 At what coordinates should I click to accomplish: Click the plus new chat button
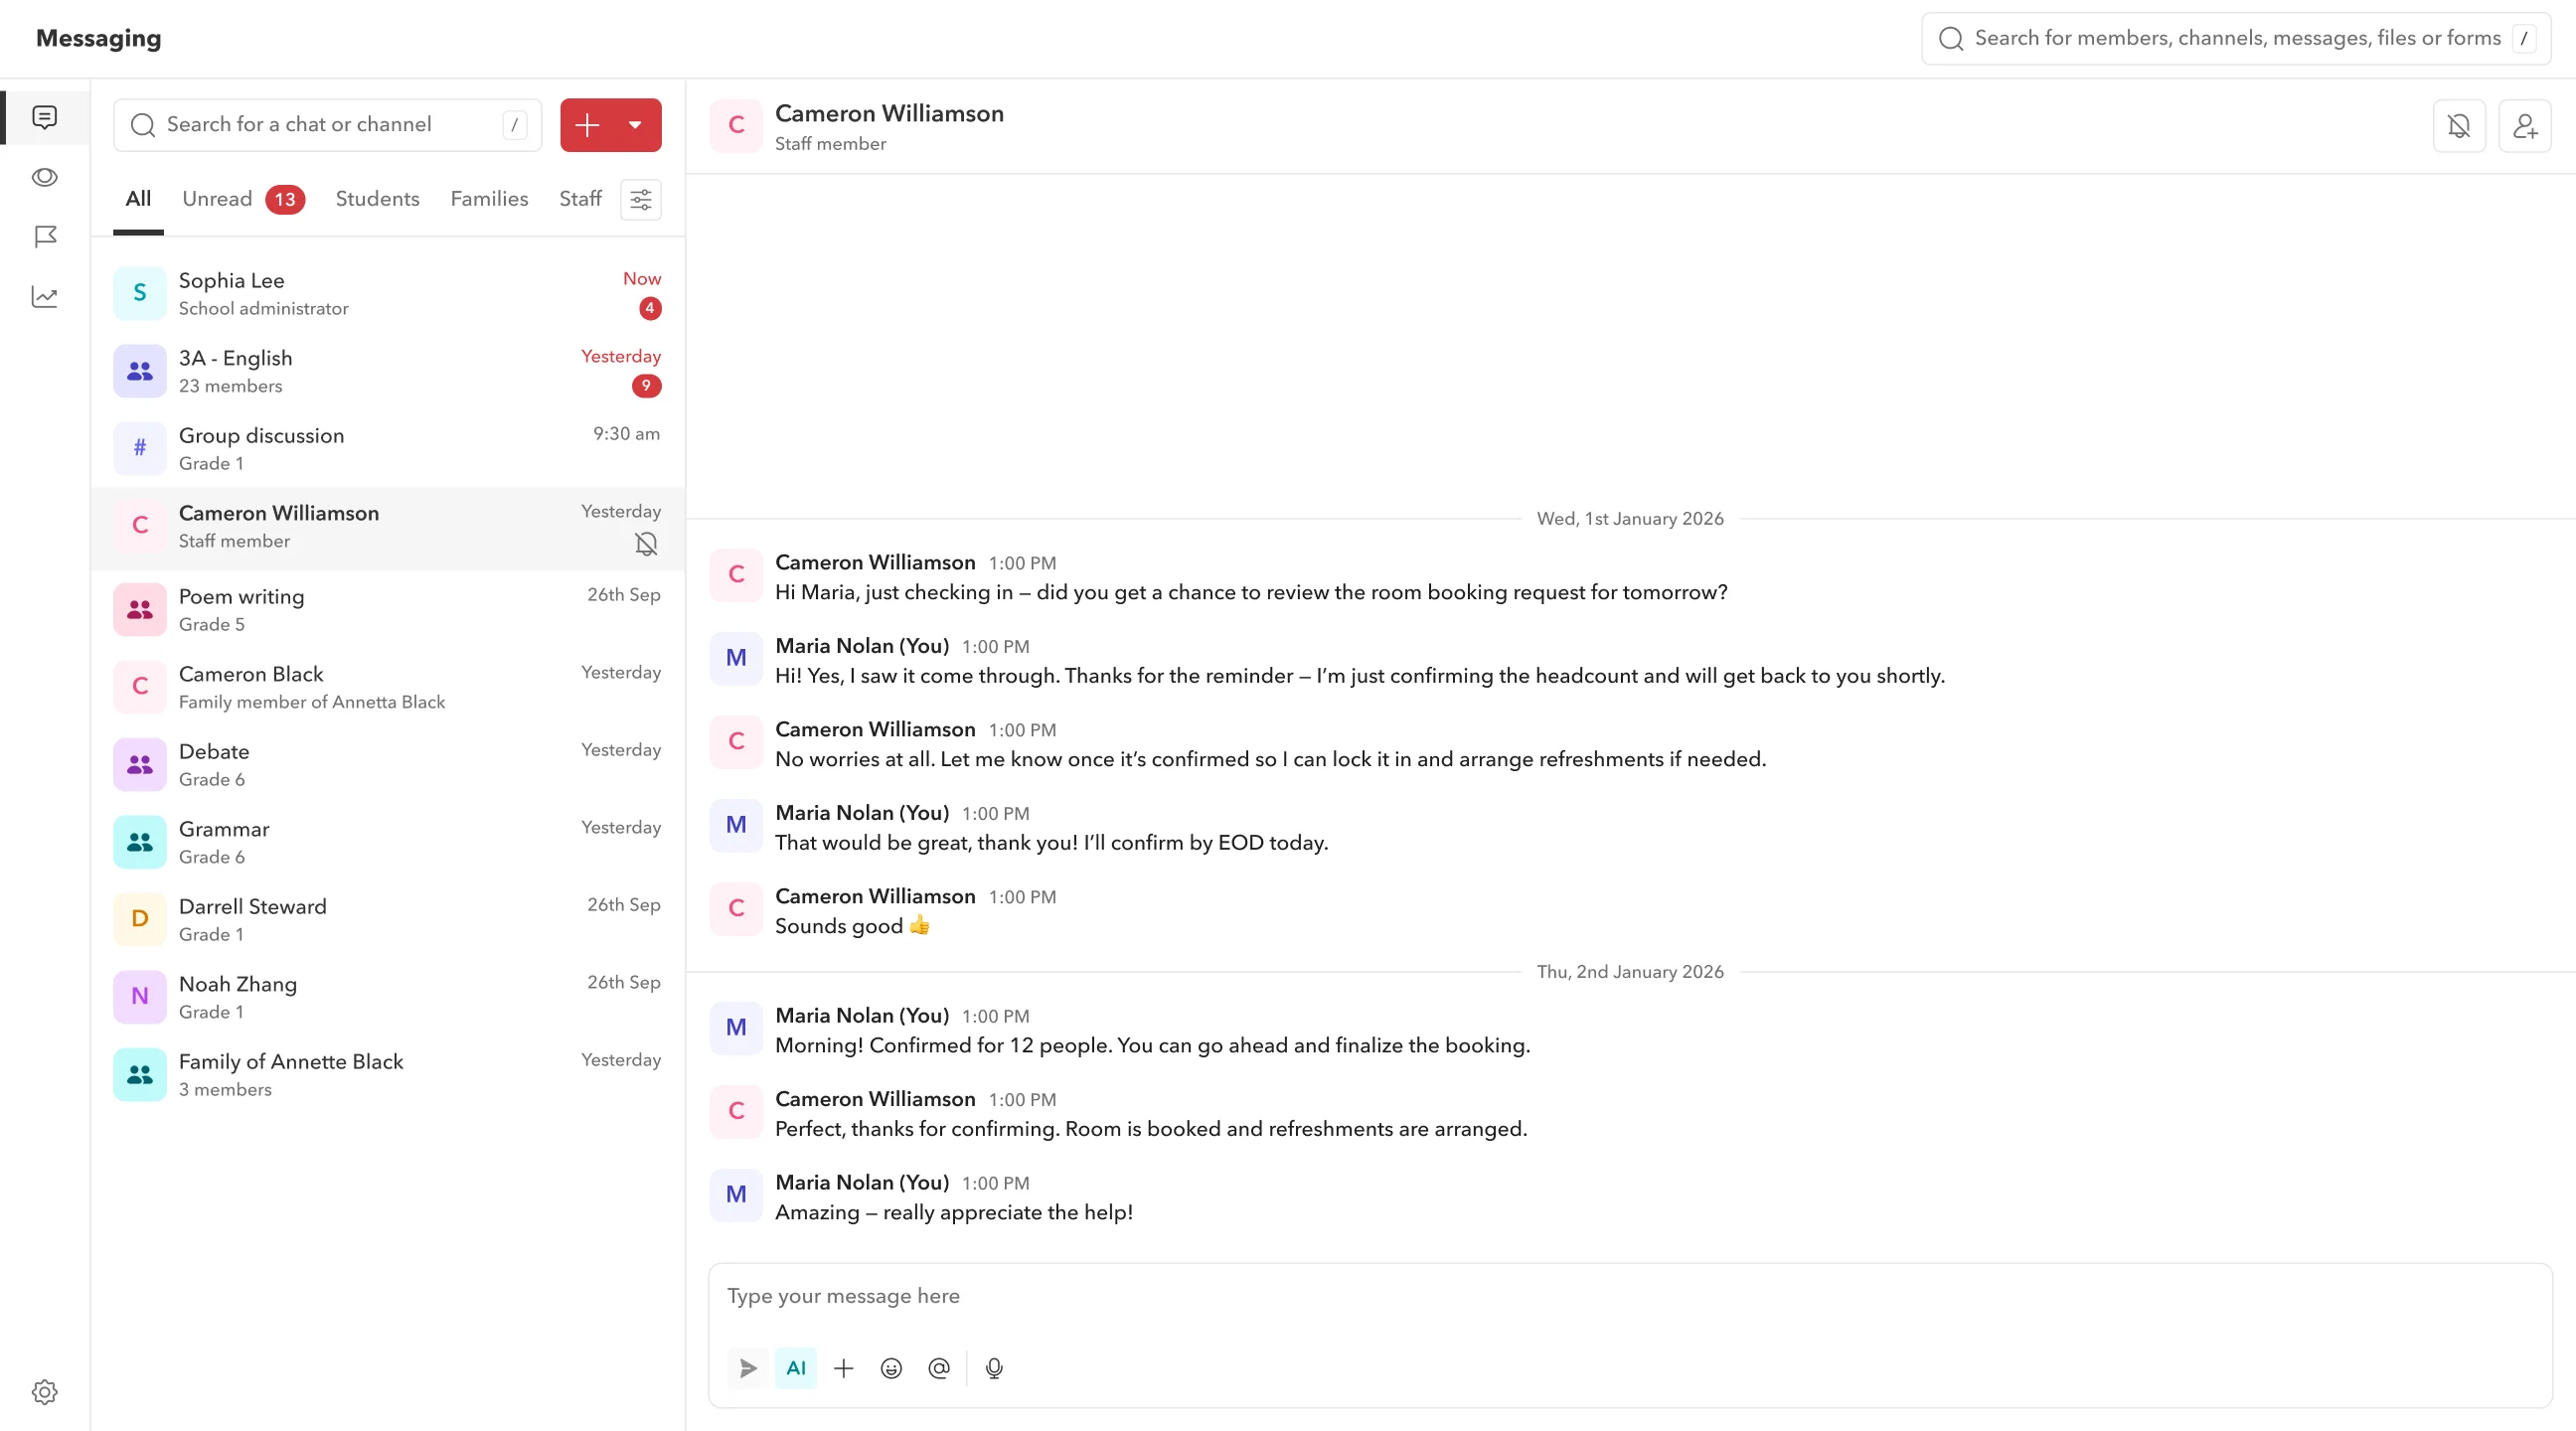(587, 125)
